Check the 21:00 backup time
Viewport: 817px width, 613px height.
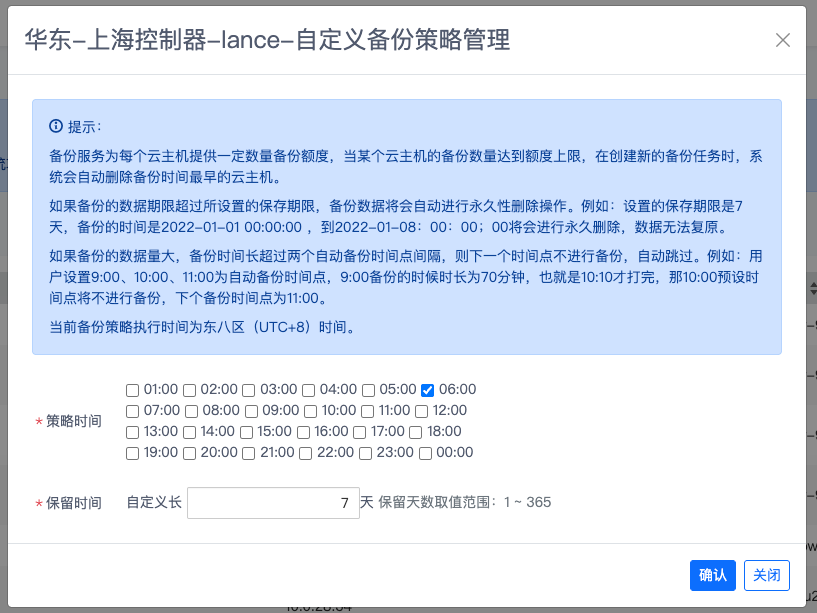point(248,453)
